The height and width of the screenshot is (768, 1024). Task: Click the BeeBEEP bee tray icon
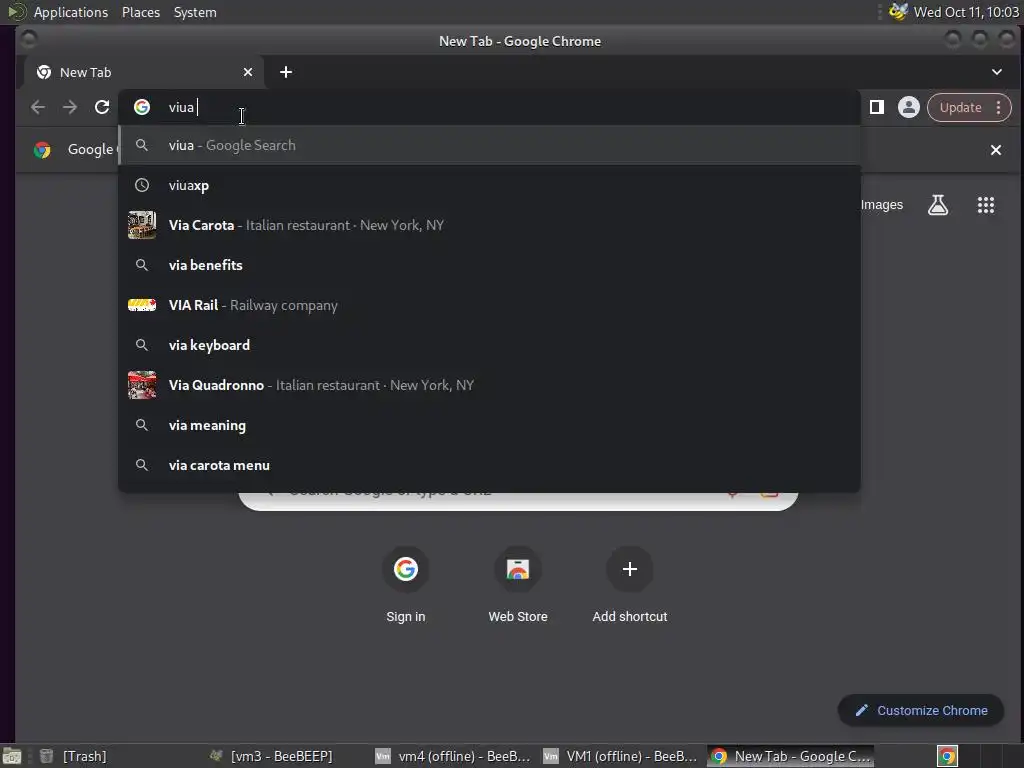click(899, 12)
